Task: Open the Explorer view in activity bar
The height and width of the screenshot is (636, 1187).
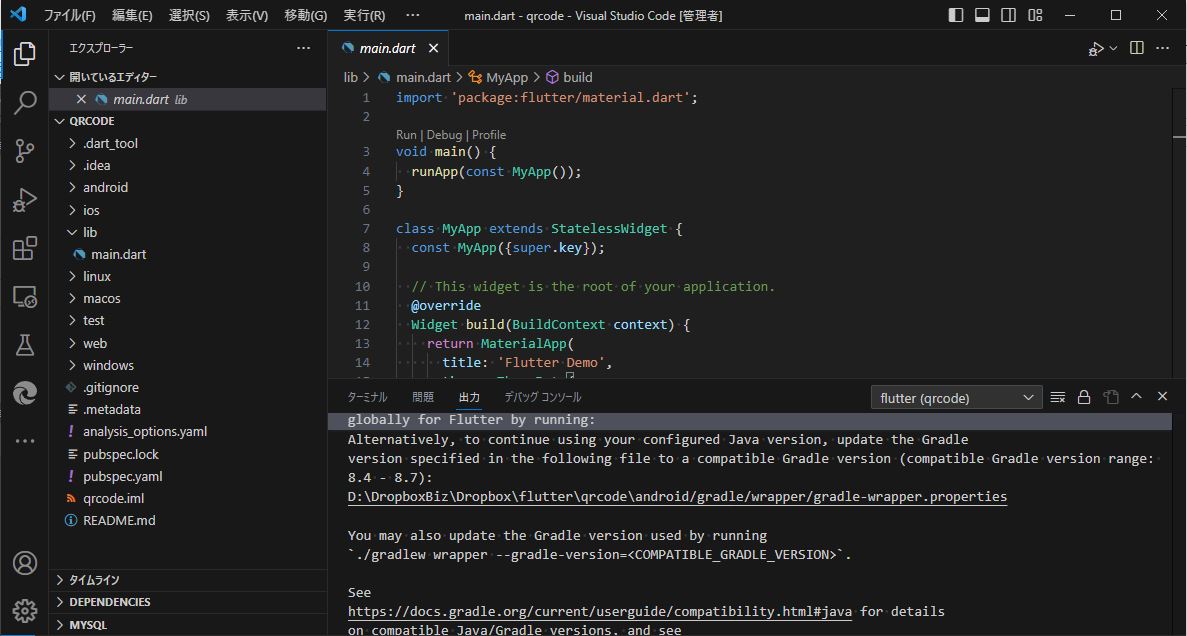Action: pyautogui.click(x=25, y=54)
